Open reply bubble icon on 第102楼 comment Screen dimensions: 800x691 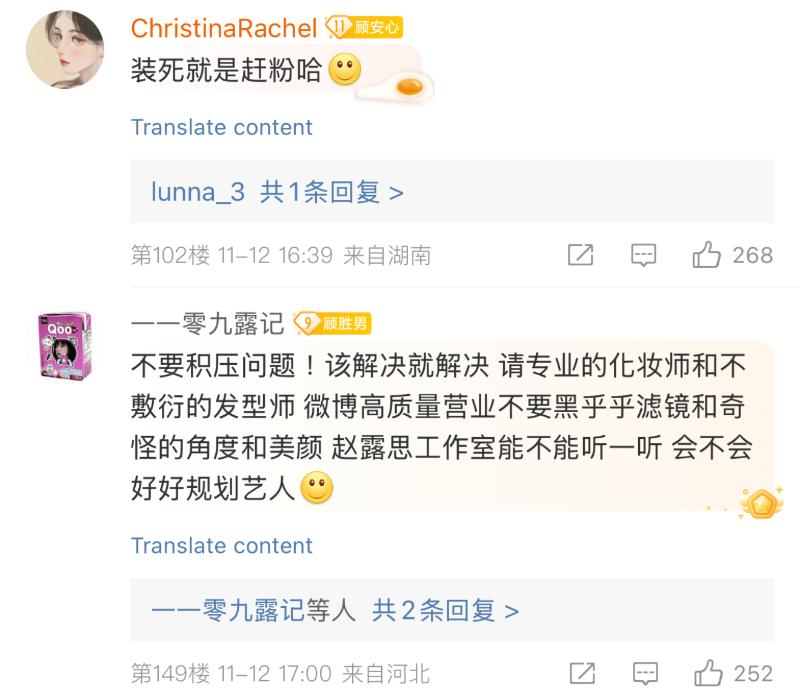click(643, 255)
